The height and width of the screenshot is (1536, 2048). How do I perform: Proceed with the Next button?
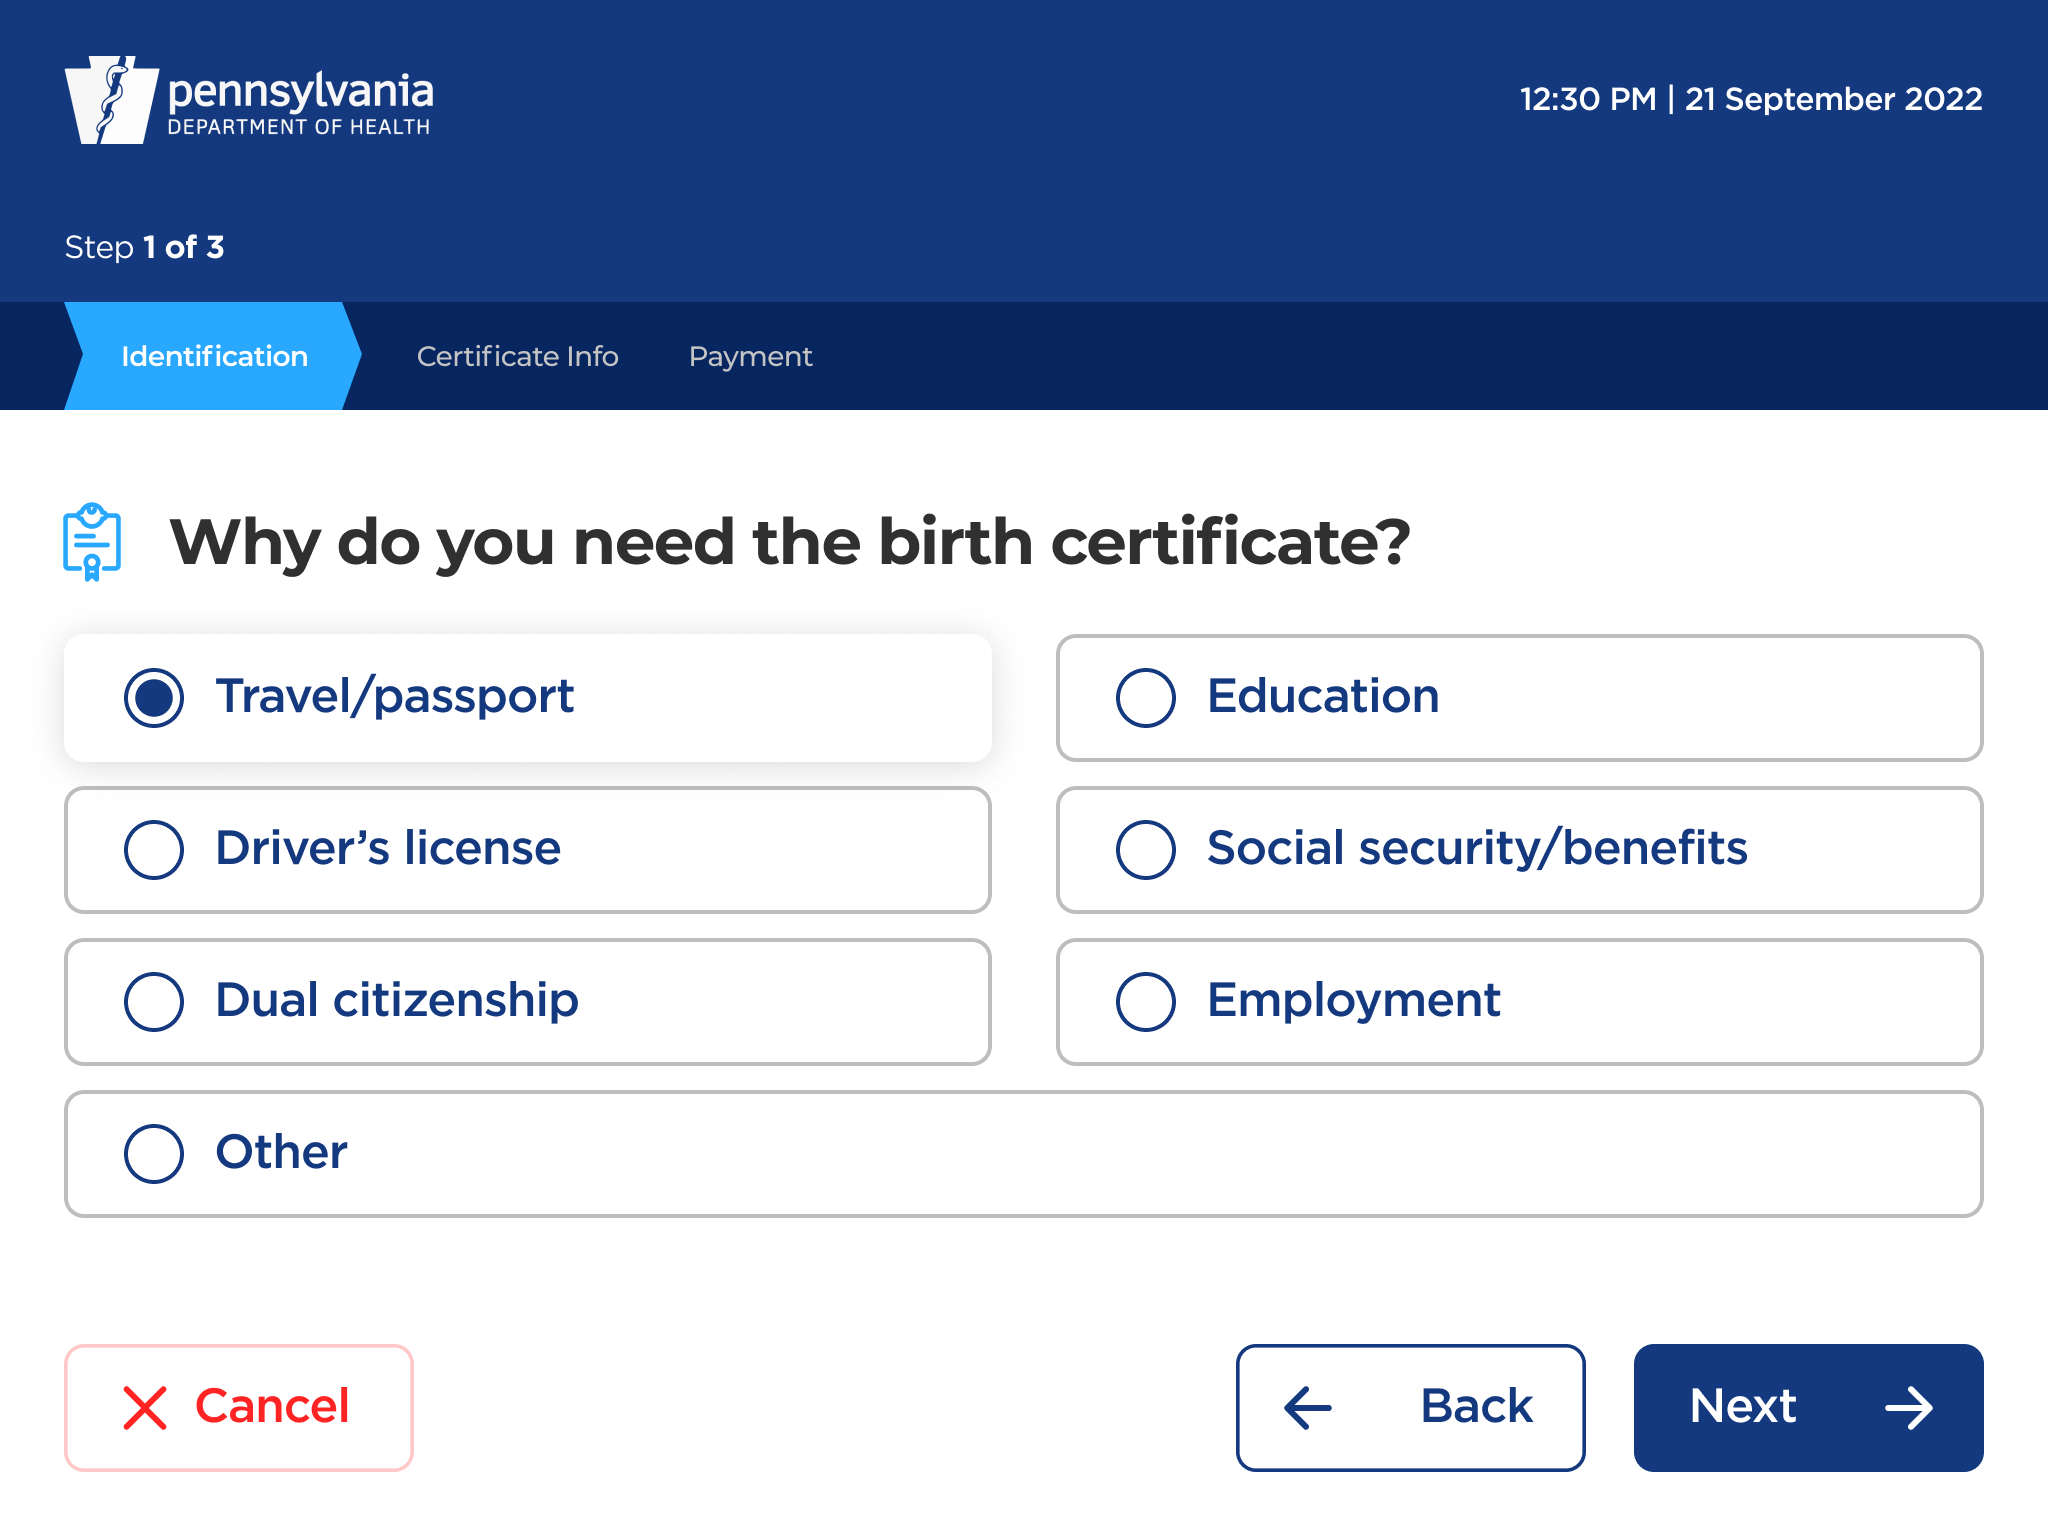coord(1808,1408)
